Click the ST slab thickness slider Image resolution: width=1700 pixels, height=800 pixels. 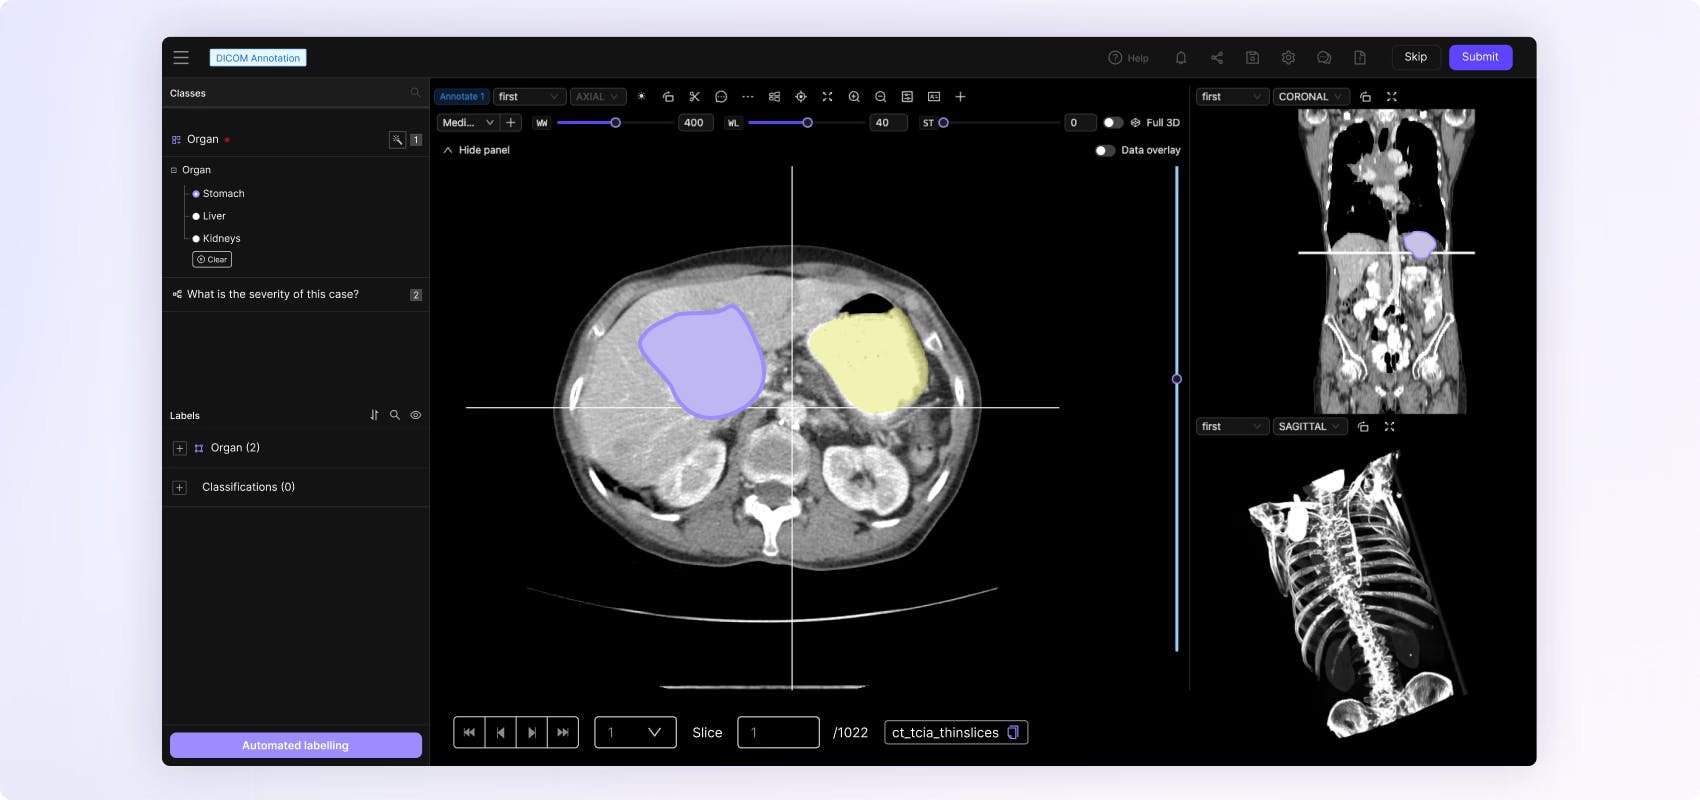[999, 123]
